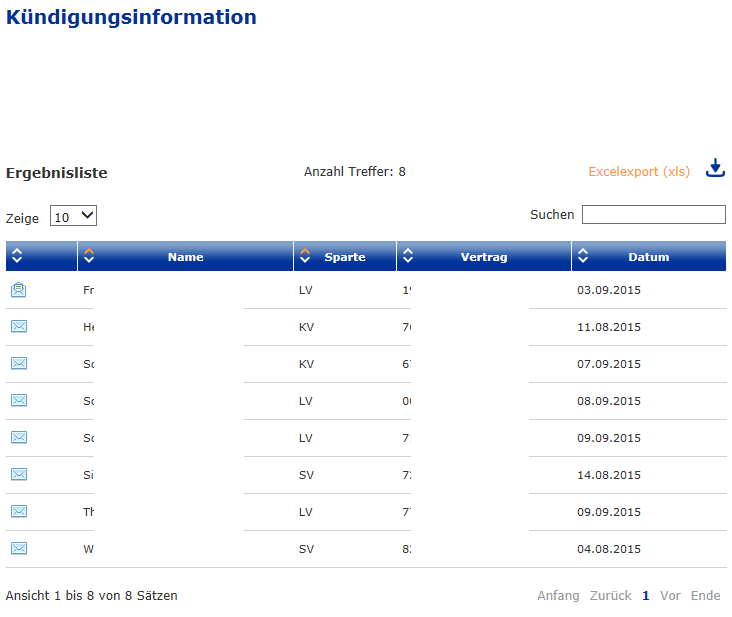Select page 1 in pagination

[x=646, y=596]
